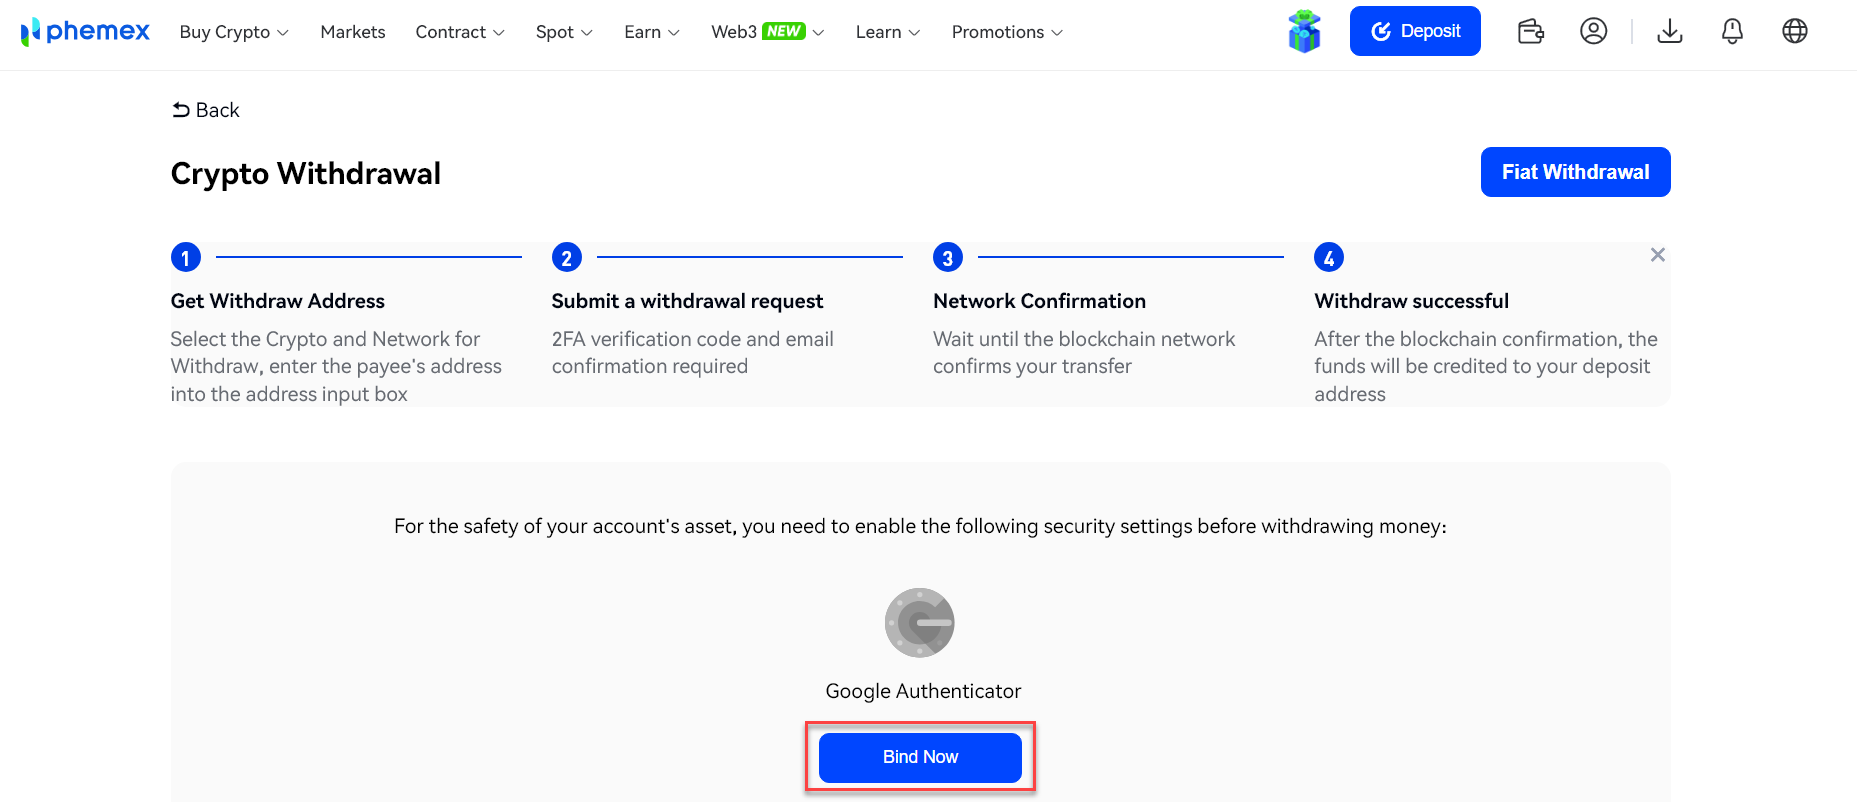Click Submit a withdrawal request title
Viewport: 1857px width, 802px height.
pos(688,301)
